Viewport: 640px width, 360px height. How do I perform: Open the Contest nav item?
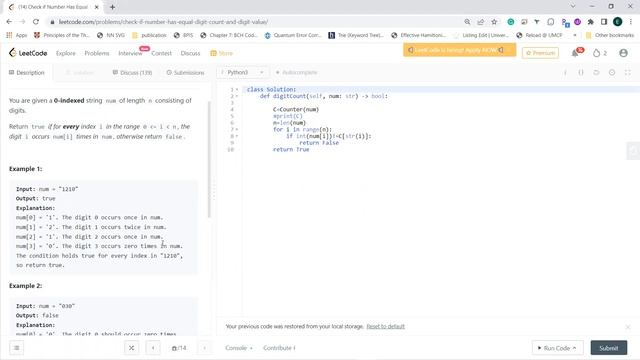(x=162, y=53)
